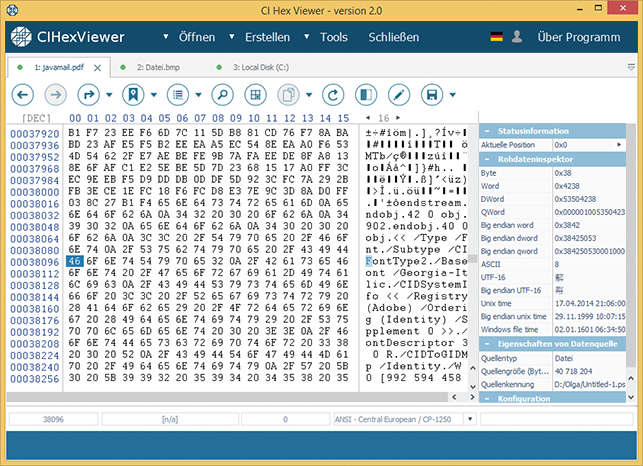
Task: Click the save floppy disk icon
Action: 432,95
